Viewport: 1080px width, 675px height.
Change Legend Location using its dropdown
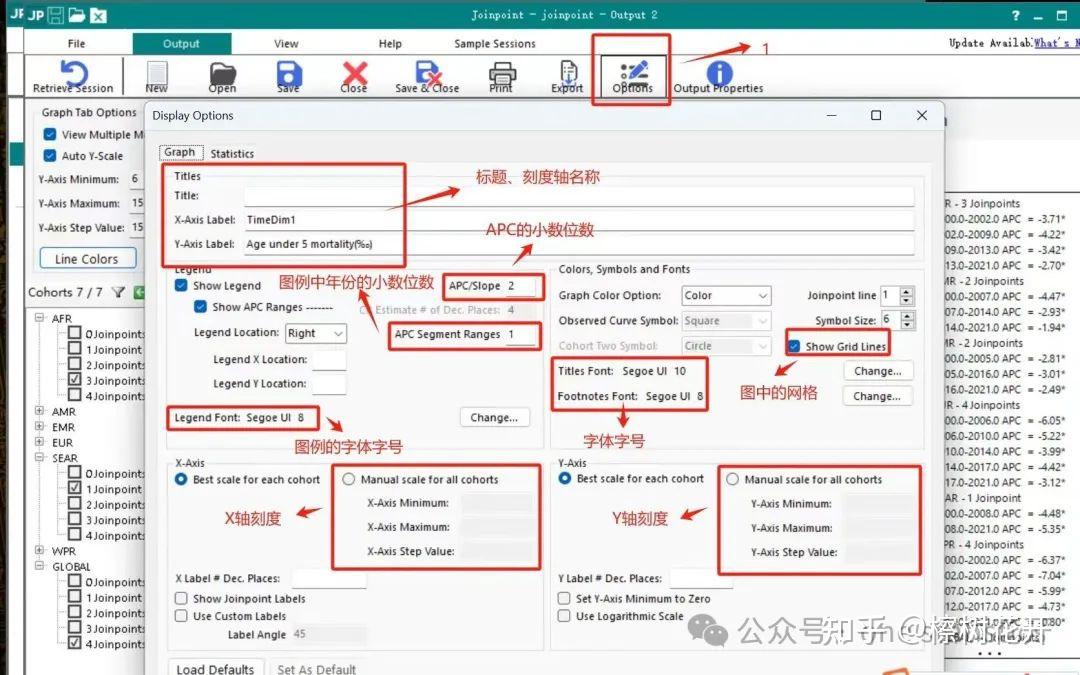[314, 332]
